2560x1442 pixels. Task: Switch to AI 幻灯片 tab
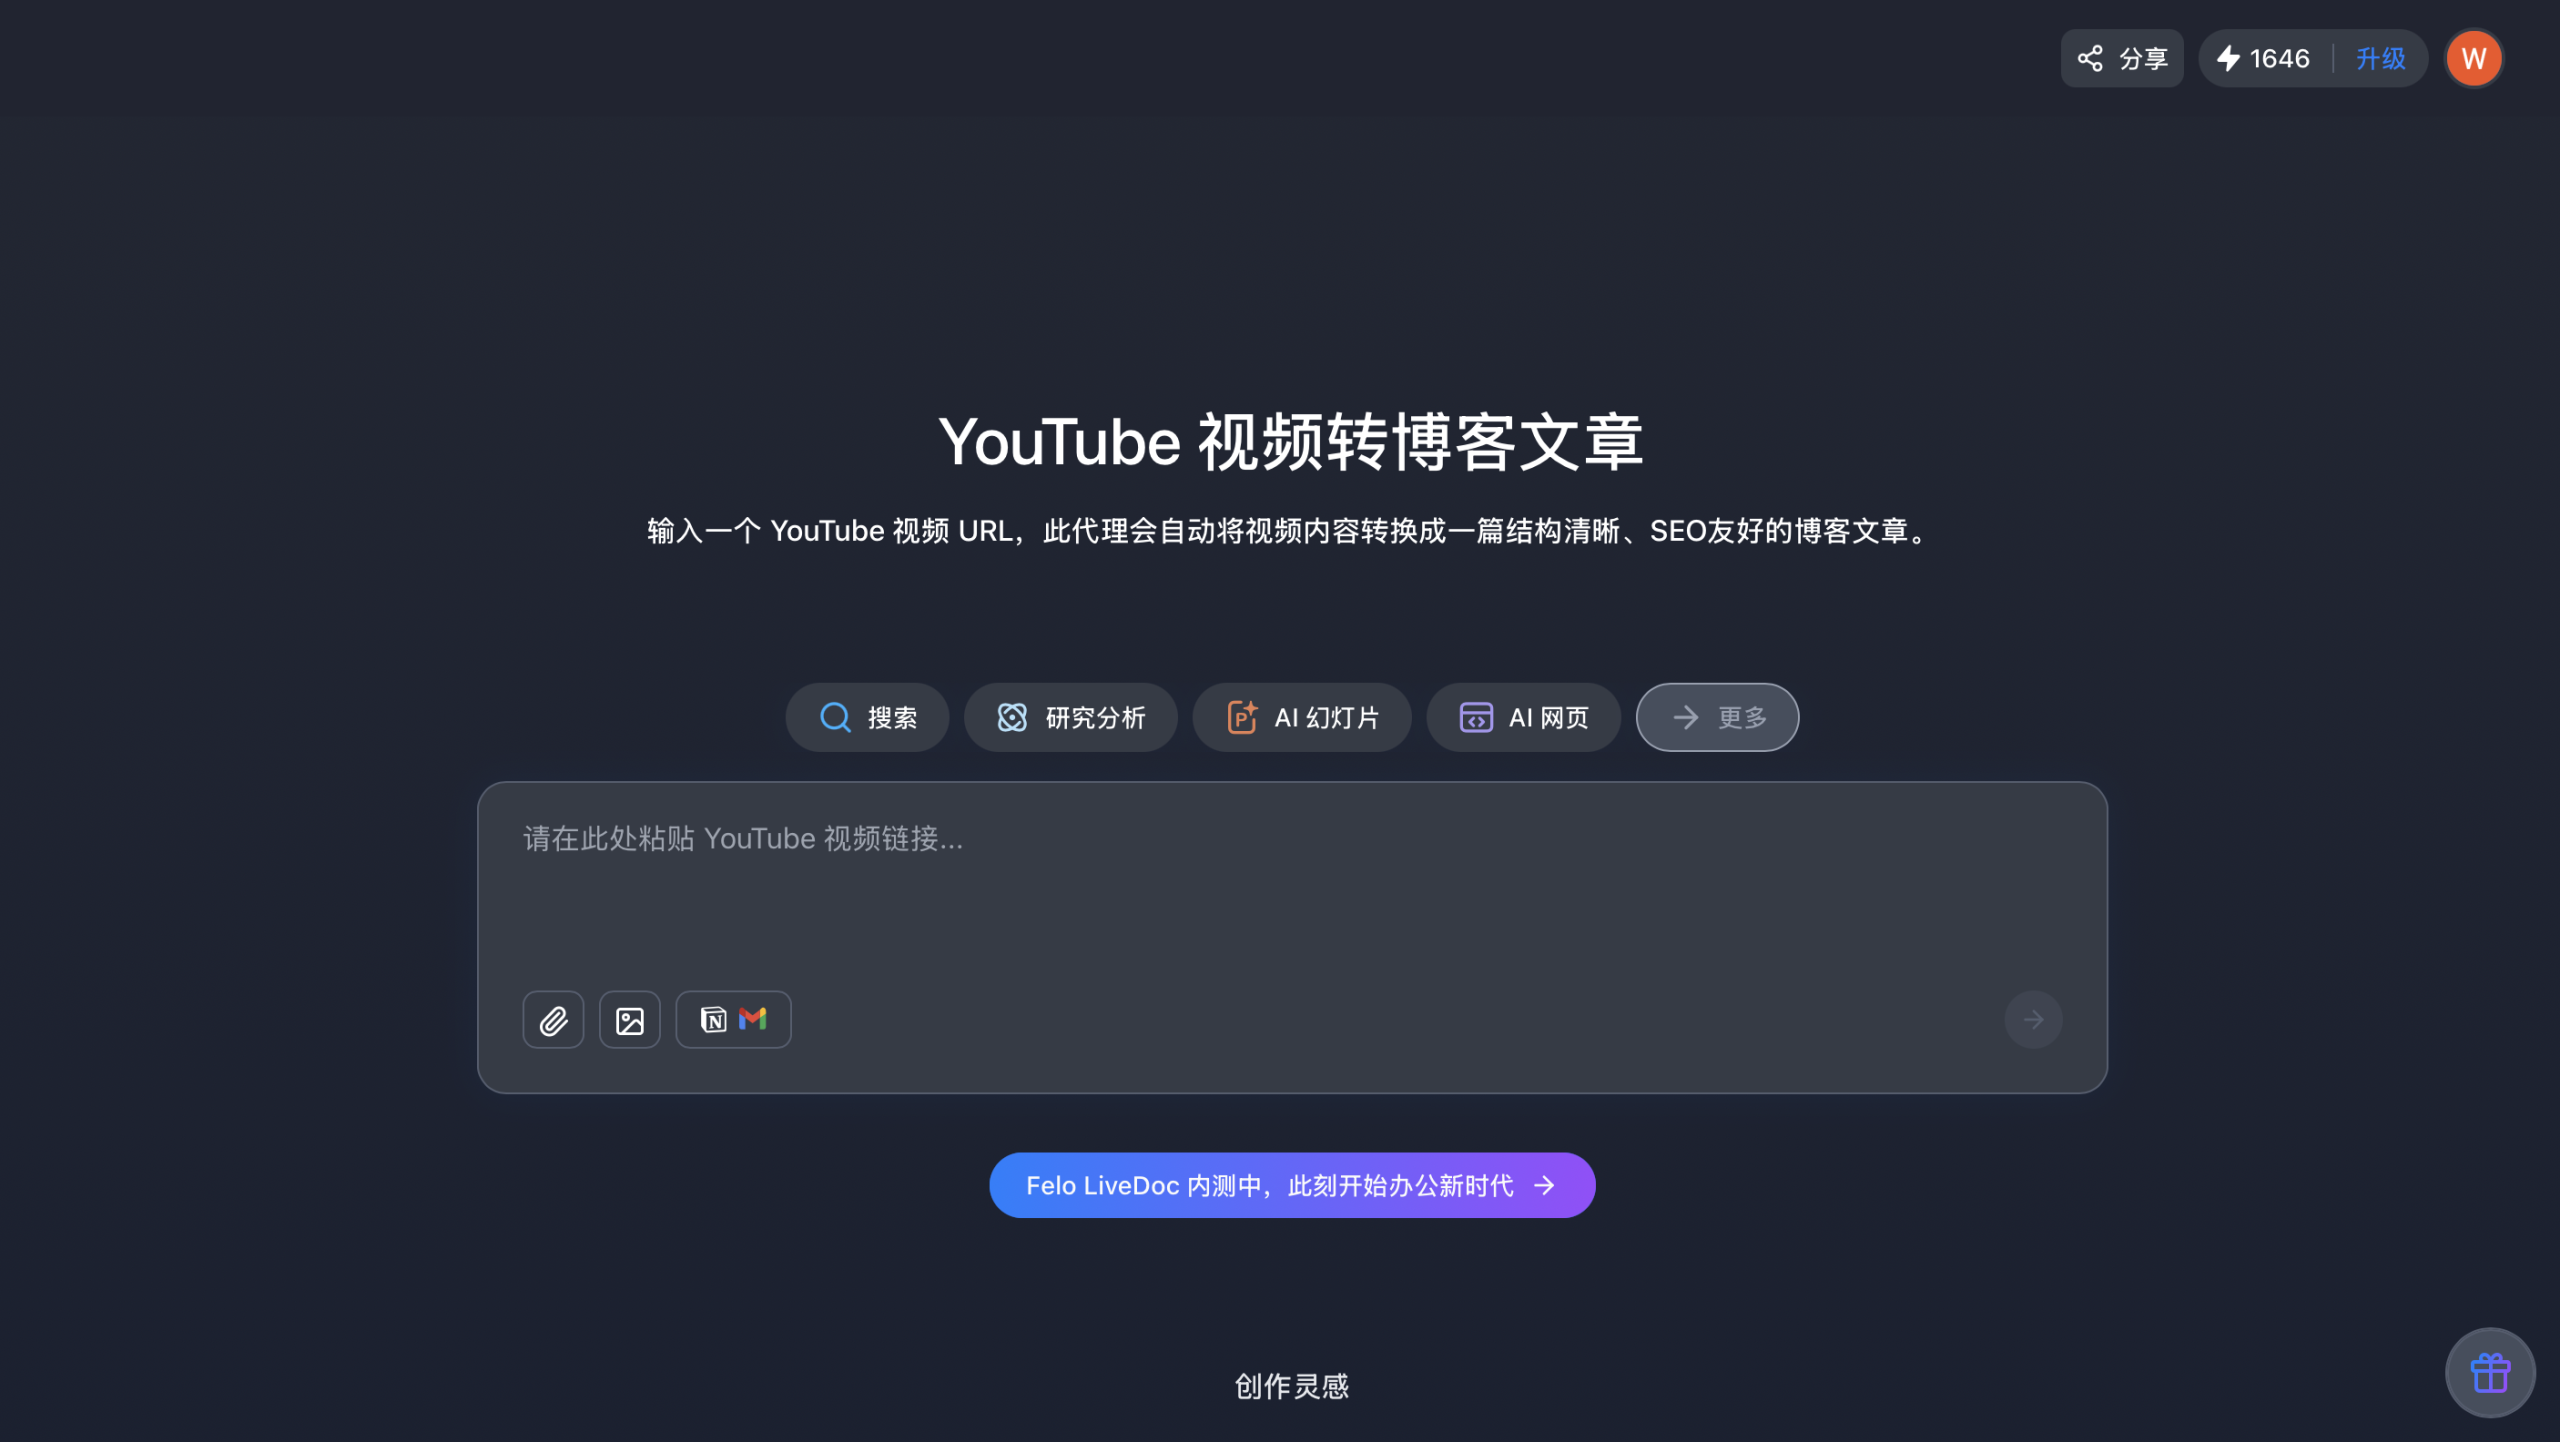tap(1301, 717)
